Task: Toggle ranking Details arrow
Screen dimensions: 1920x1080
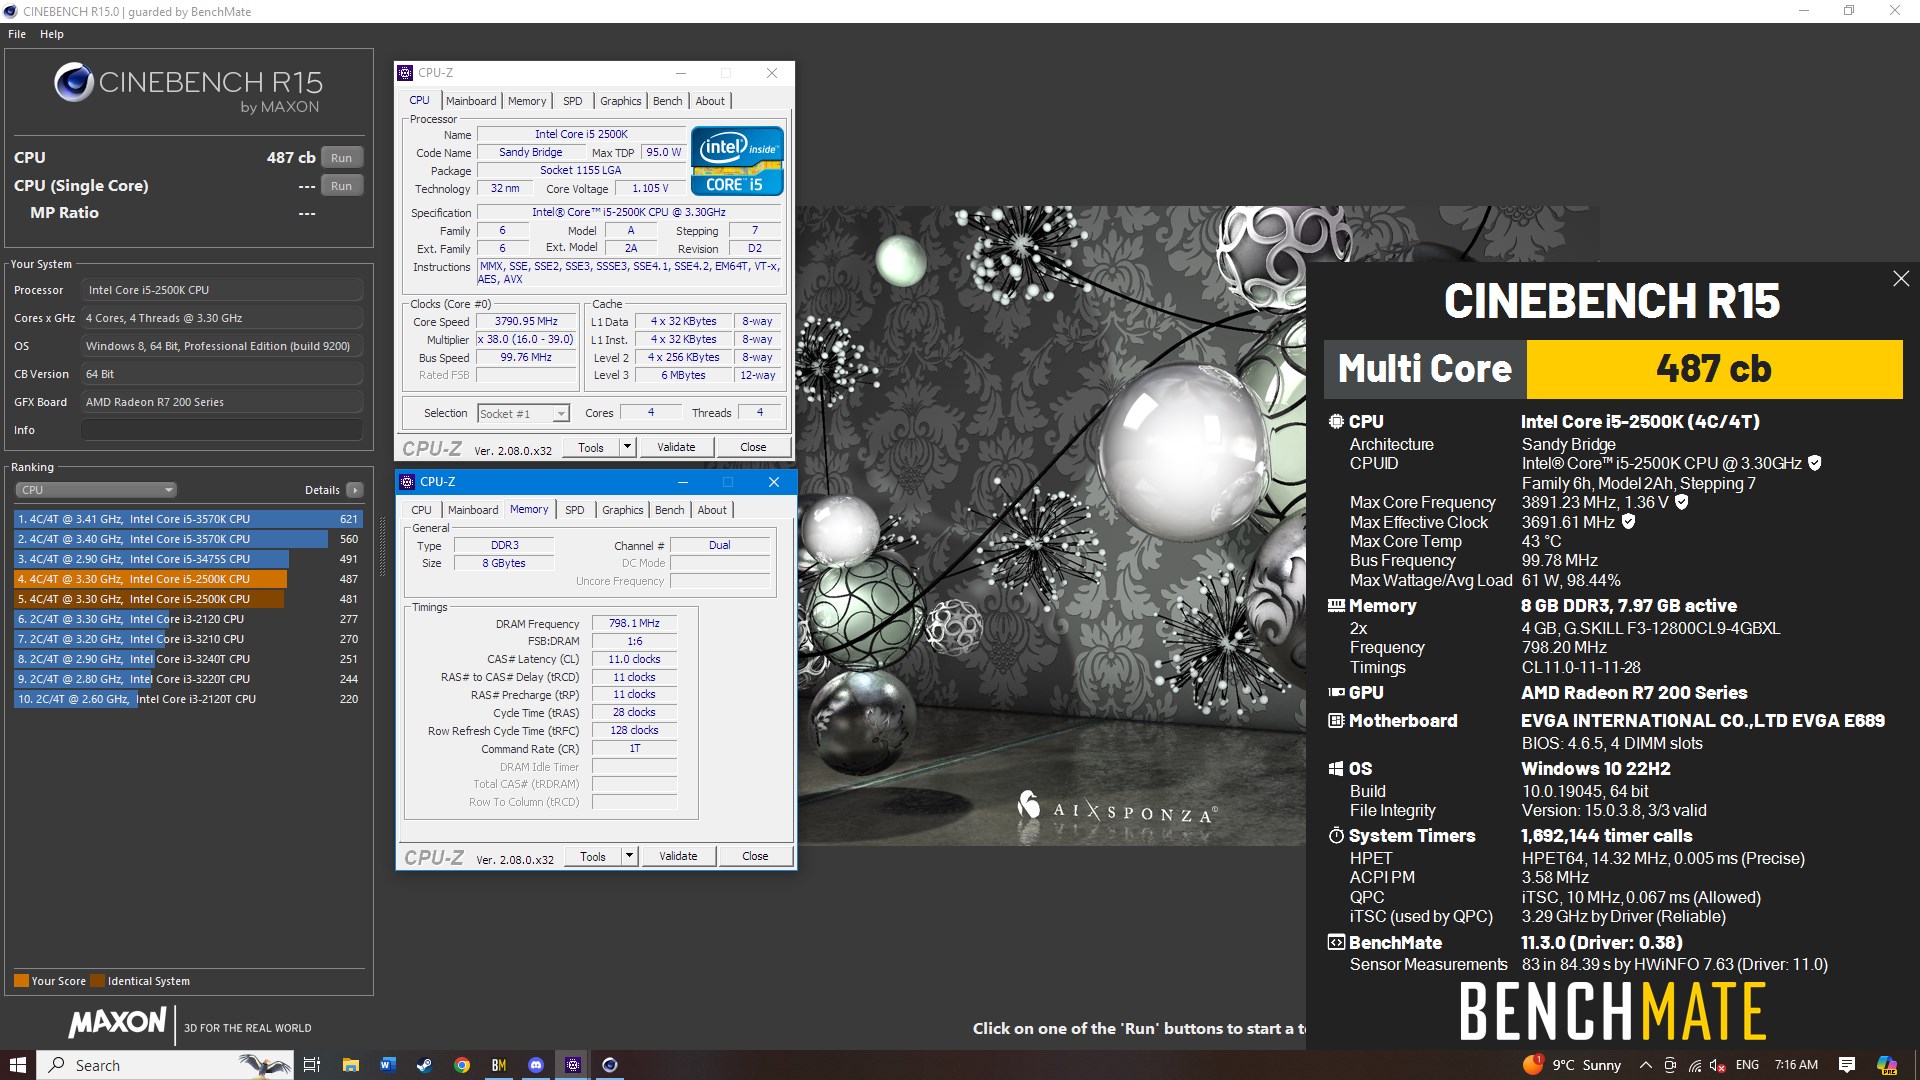Action: coord(355,490)
